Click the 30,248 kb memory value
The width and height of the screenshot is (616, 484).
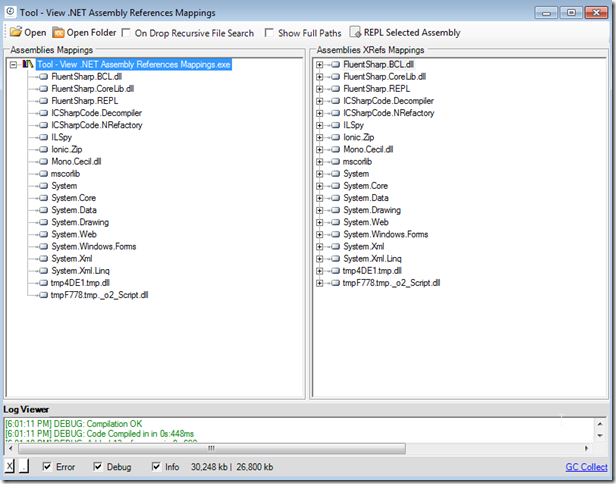[209, 467]
